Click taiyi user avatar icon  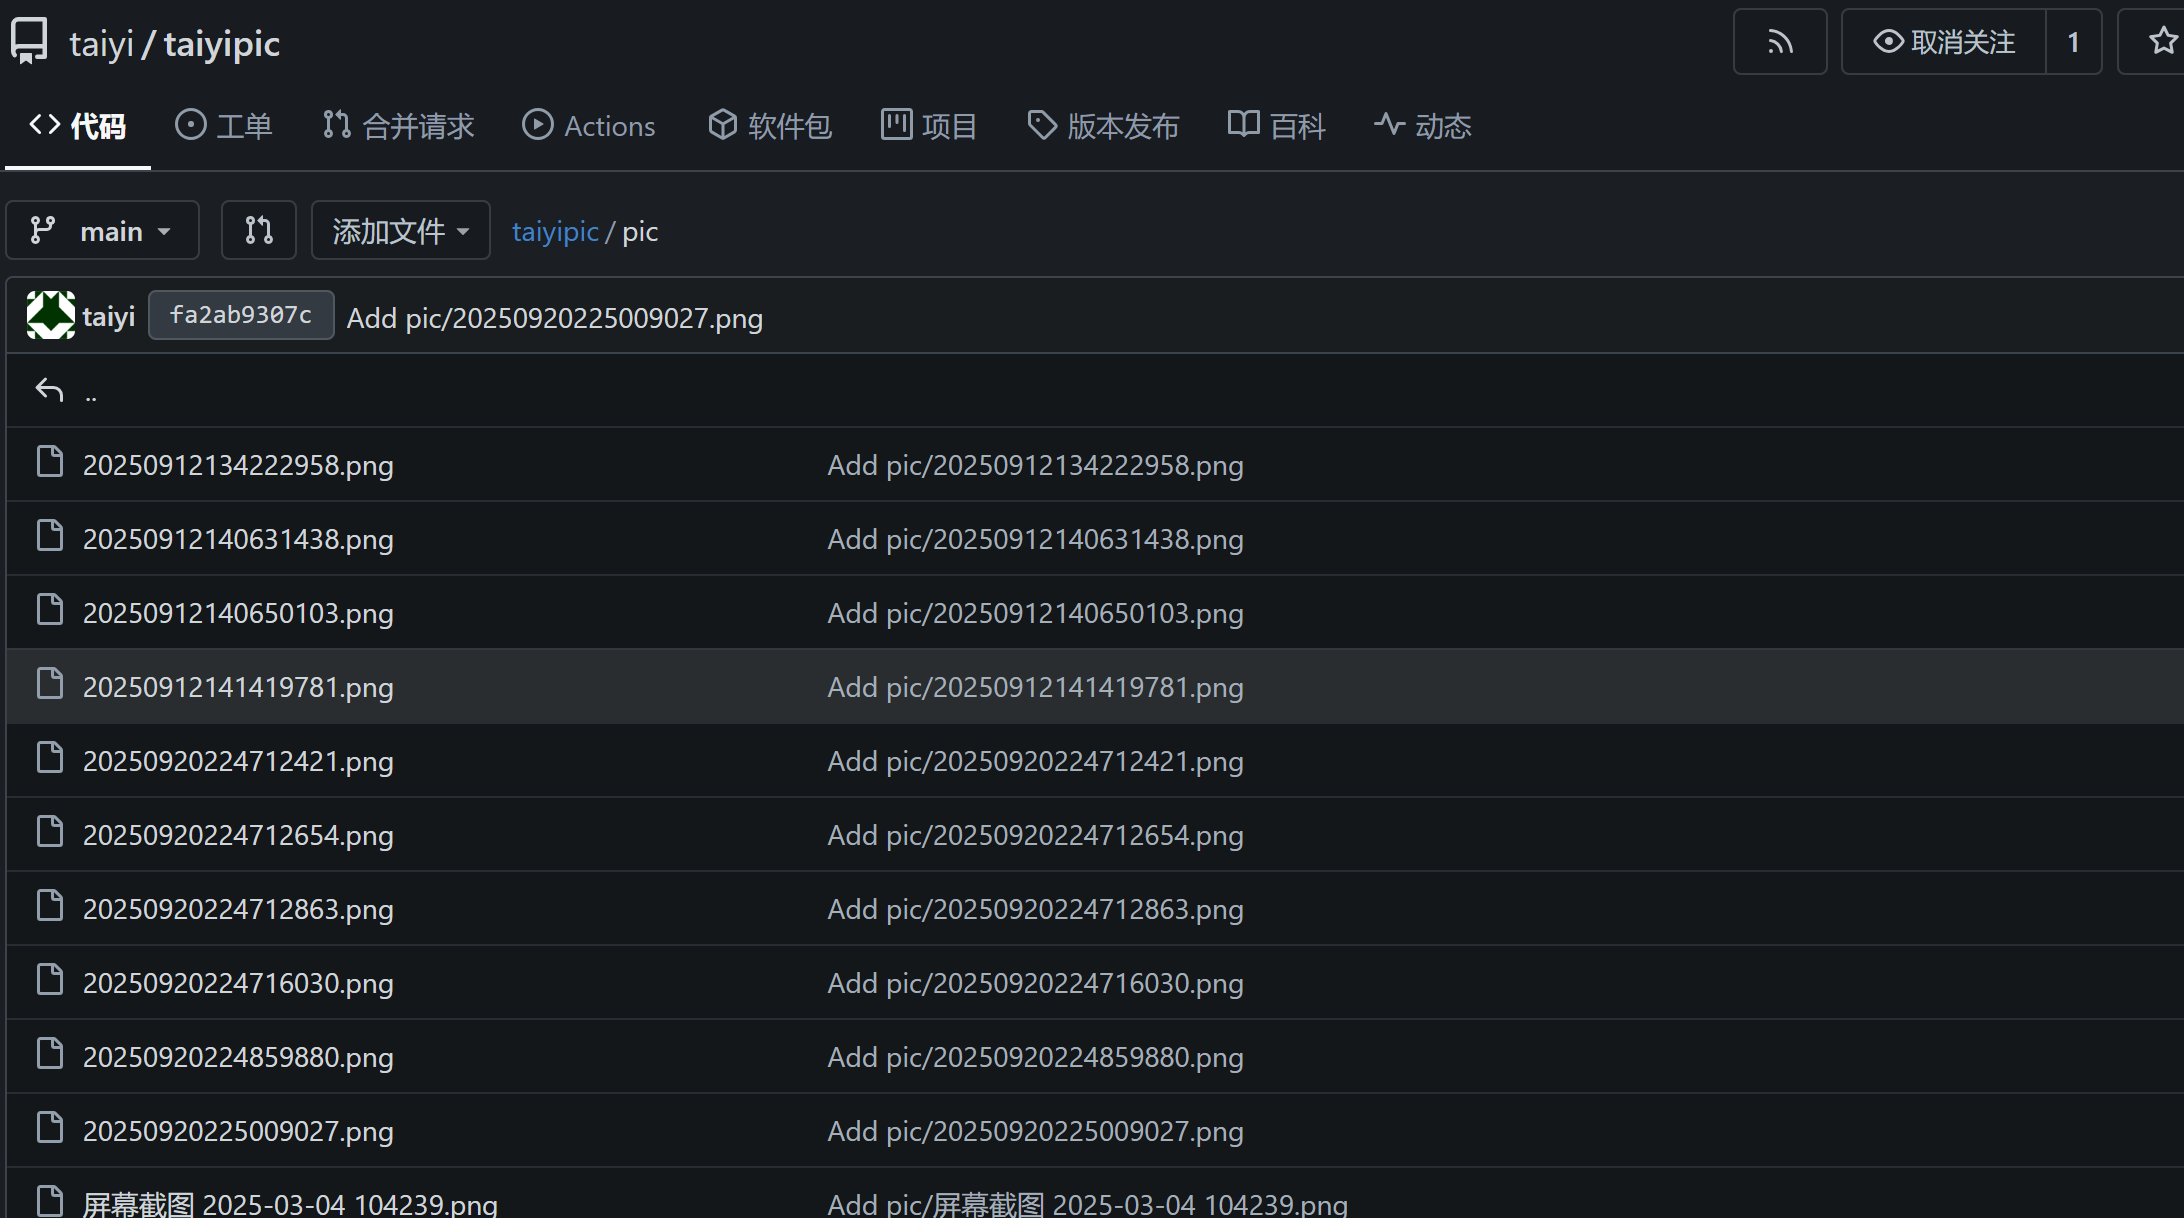point(50,316)
